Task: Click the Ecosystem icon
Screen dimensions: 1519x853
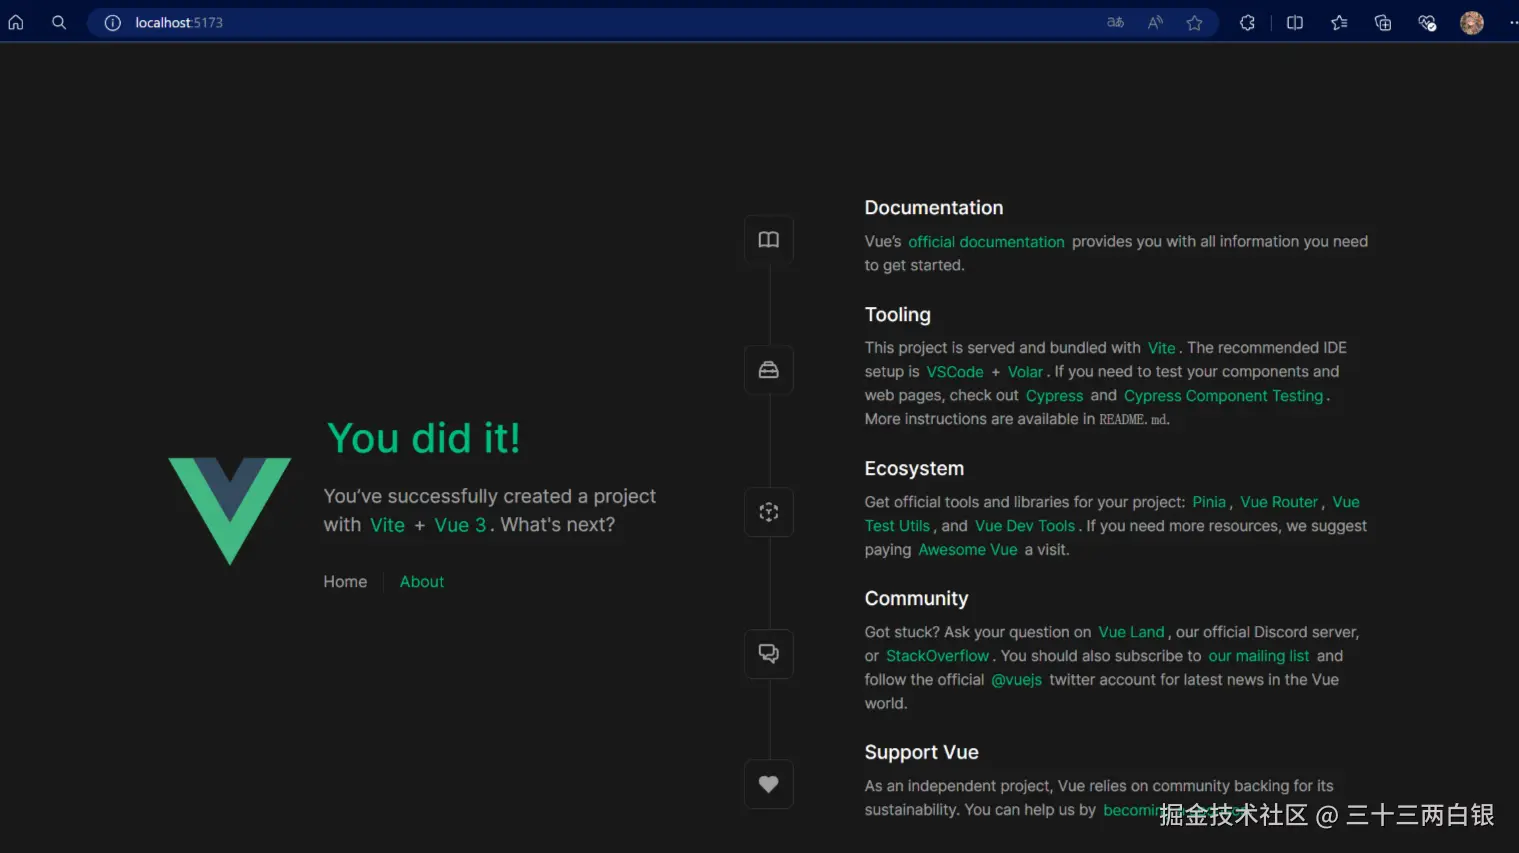Action: (769, 512)
